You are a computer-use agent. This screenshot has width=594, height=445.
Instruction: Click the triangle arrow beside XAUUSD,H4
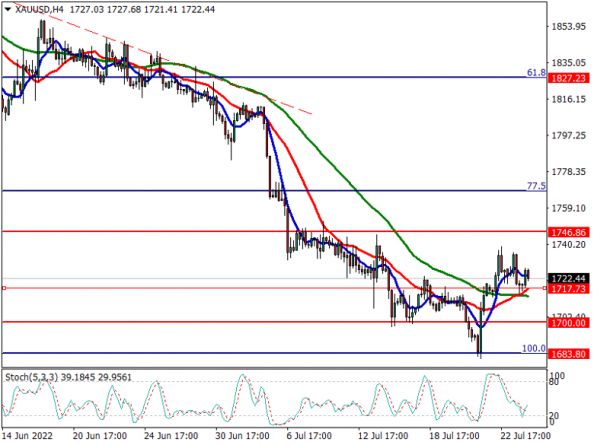tap(8, 9)
